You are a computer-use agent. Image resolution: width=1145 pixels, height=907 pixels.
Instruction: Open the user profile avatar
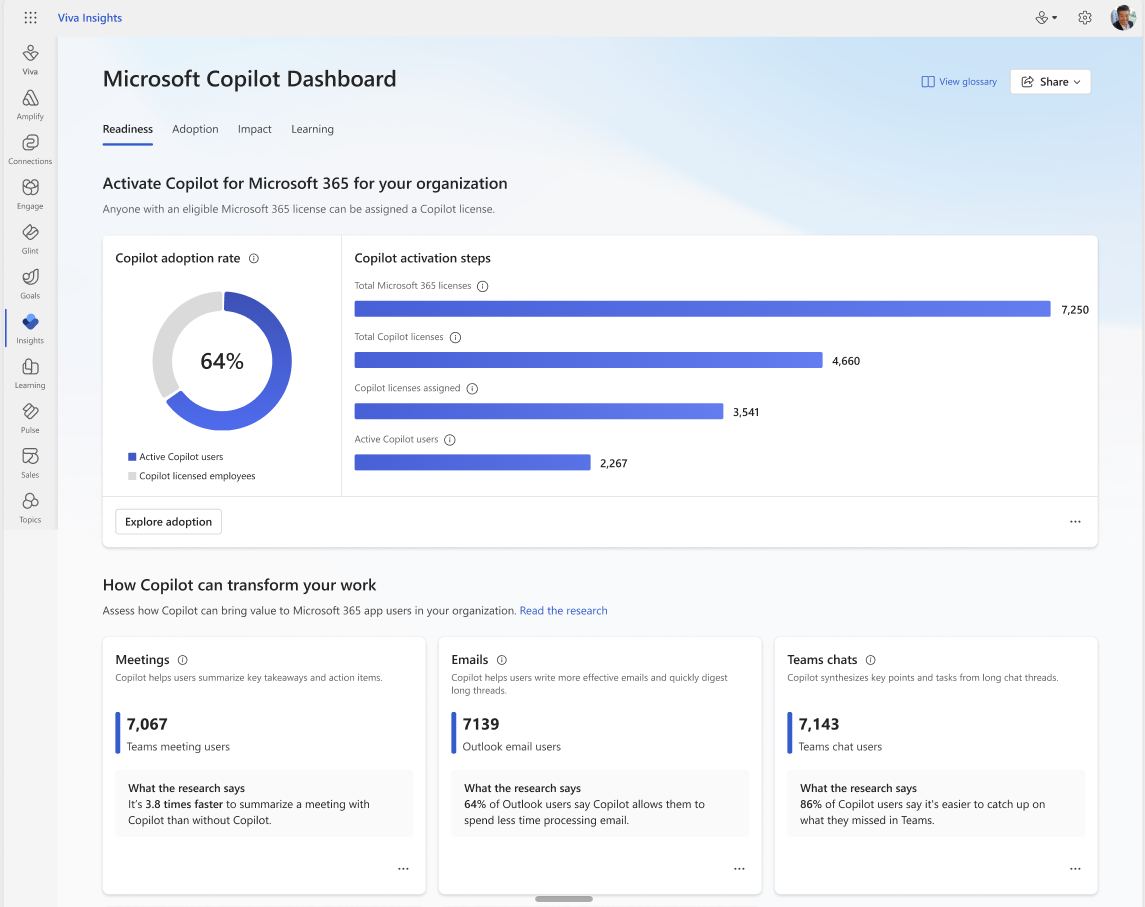[x=1123, y=18]
